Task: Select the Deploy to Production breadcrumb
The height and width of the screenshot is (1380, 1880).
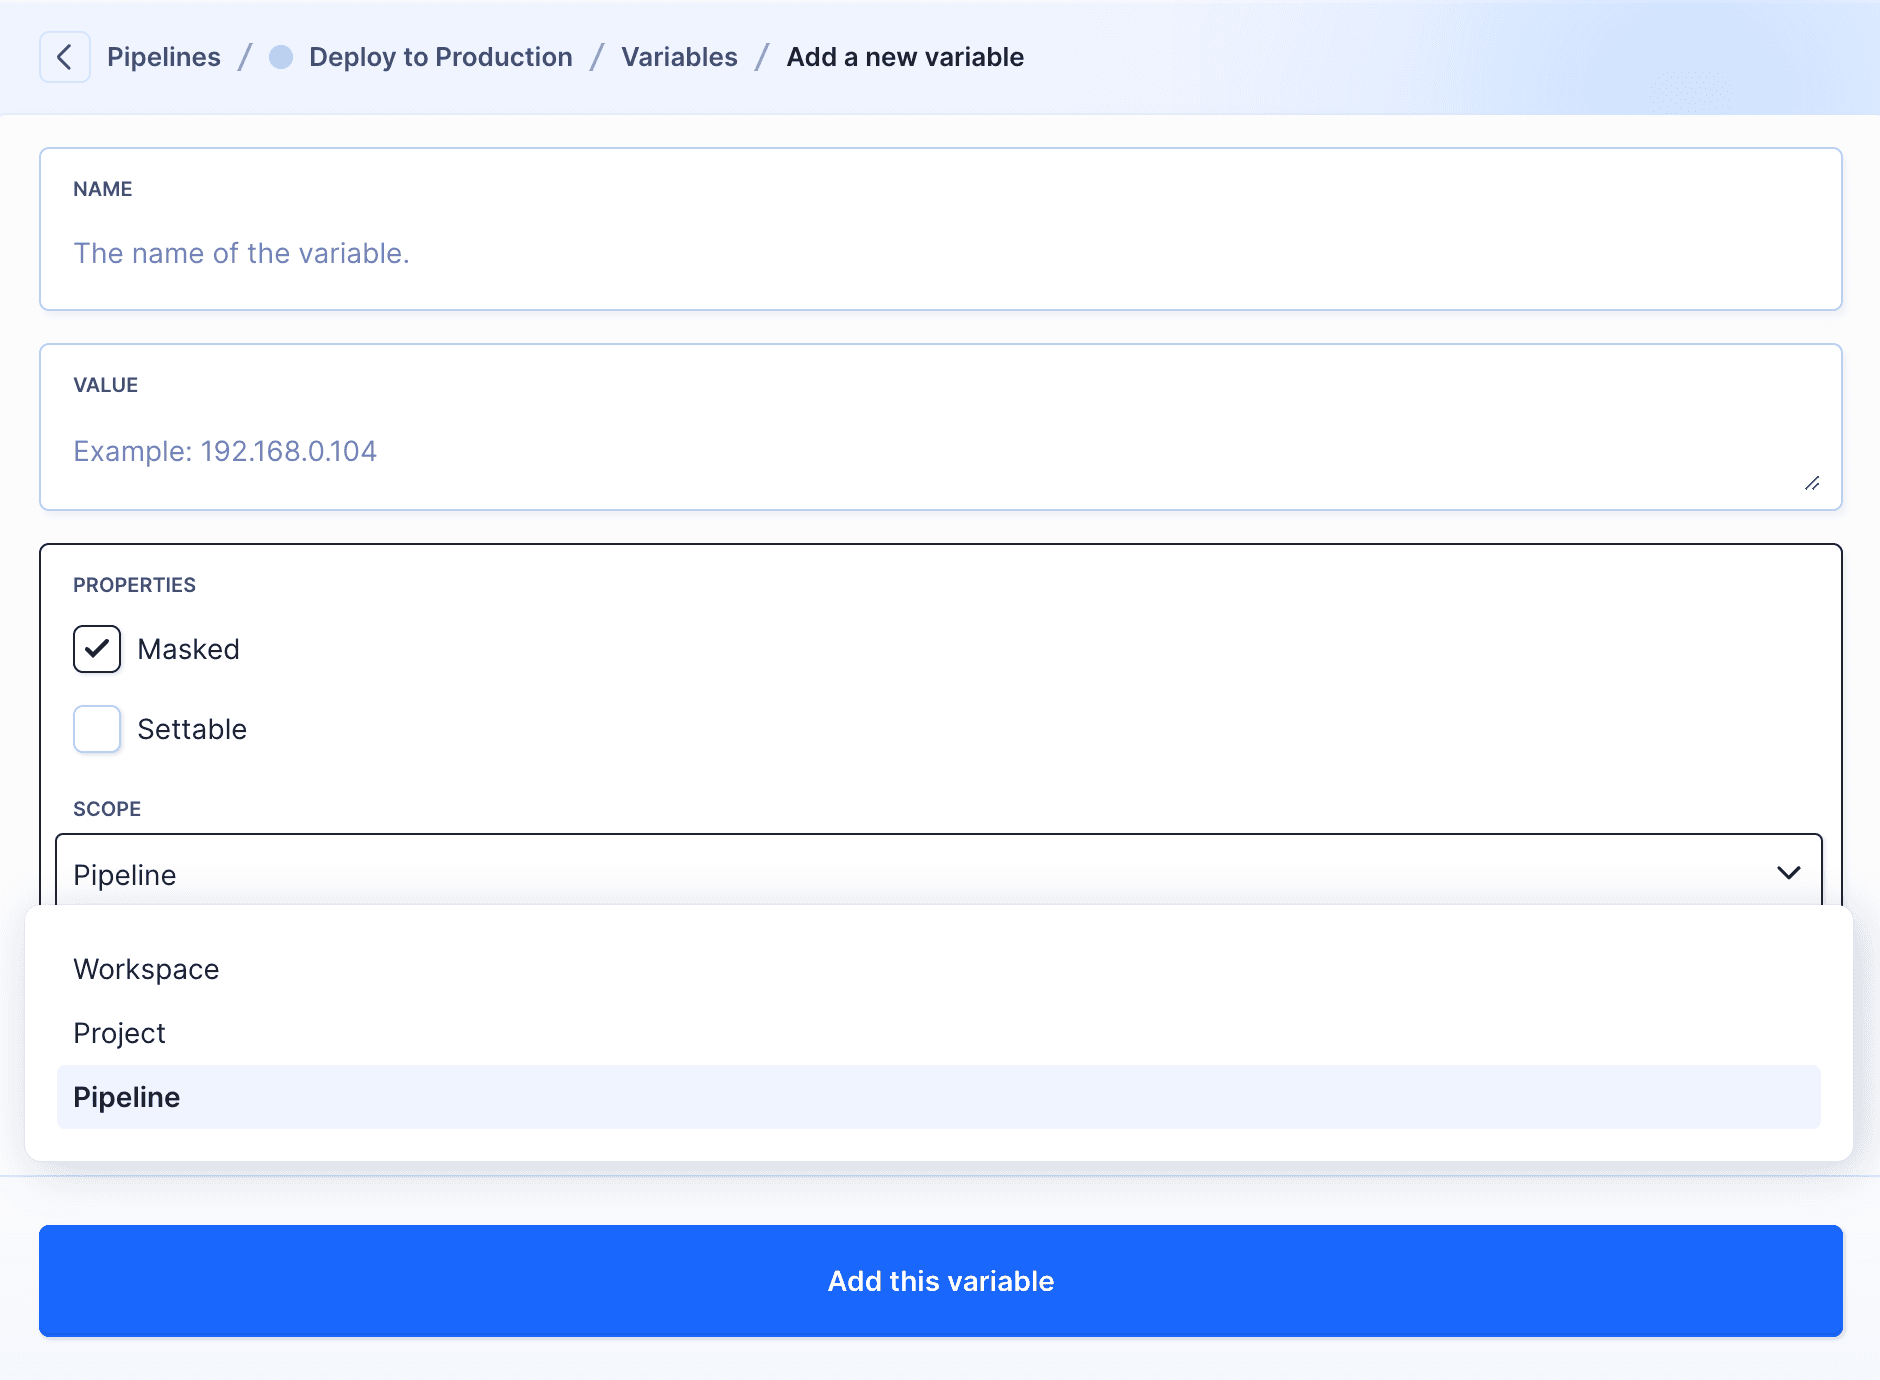Action: (440, 57)
